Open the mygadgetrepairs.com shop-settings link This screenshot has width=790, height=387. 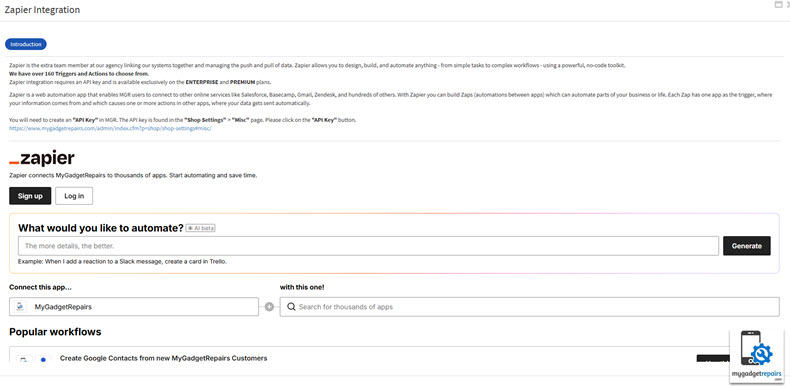[110, 128]
